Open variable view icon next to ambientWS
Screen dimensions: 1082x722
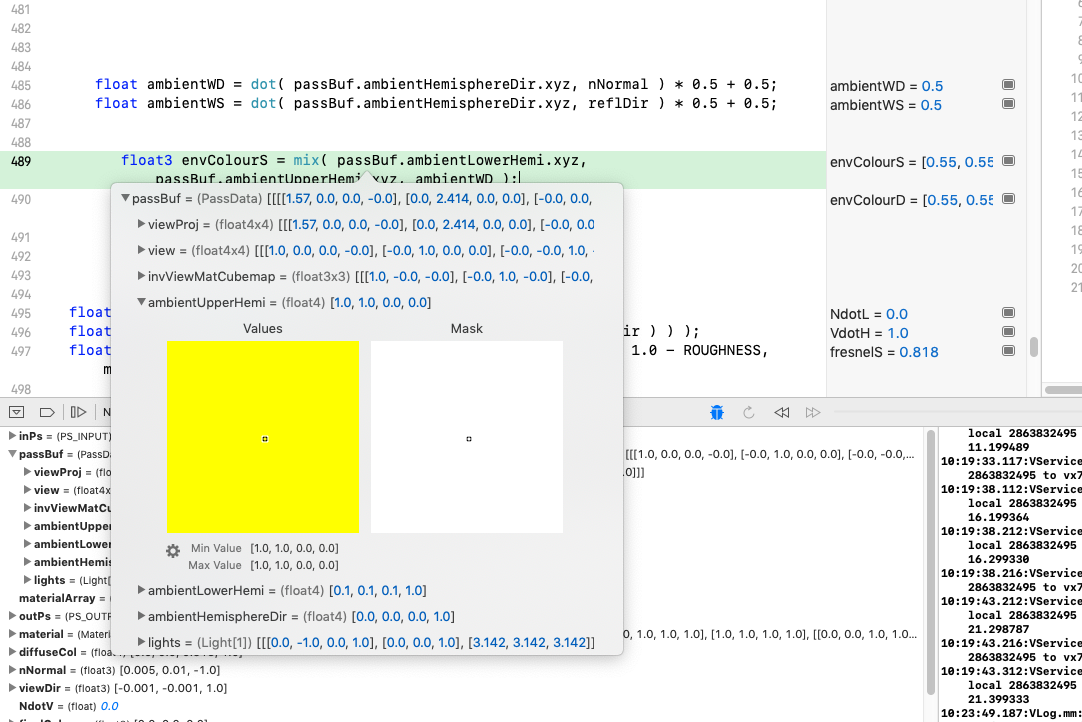pos(1008,104)
